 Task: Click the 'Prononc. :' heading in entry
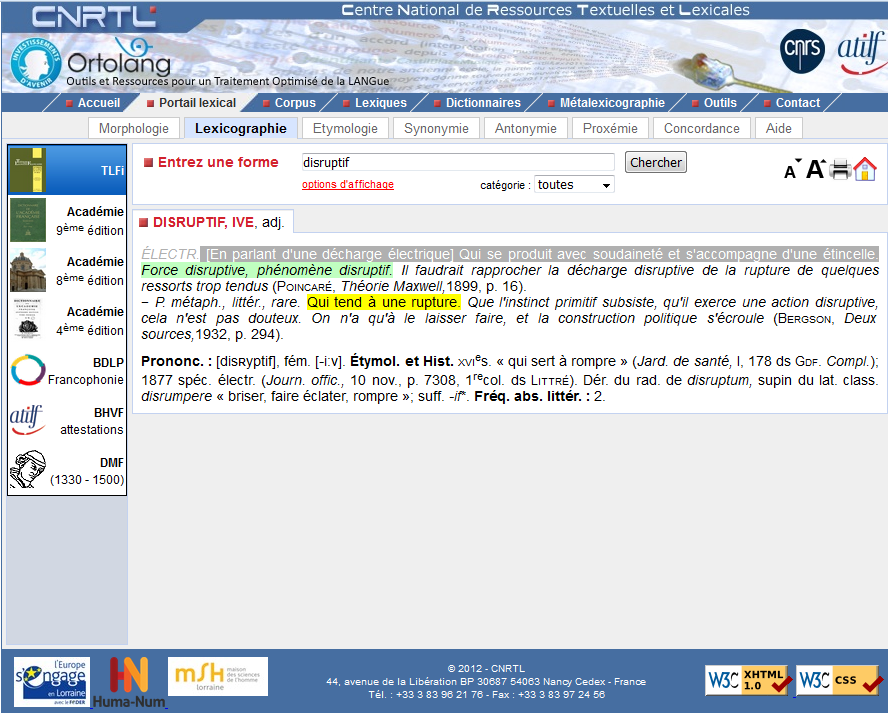[177, 361]
